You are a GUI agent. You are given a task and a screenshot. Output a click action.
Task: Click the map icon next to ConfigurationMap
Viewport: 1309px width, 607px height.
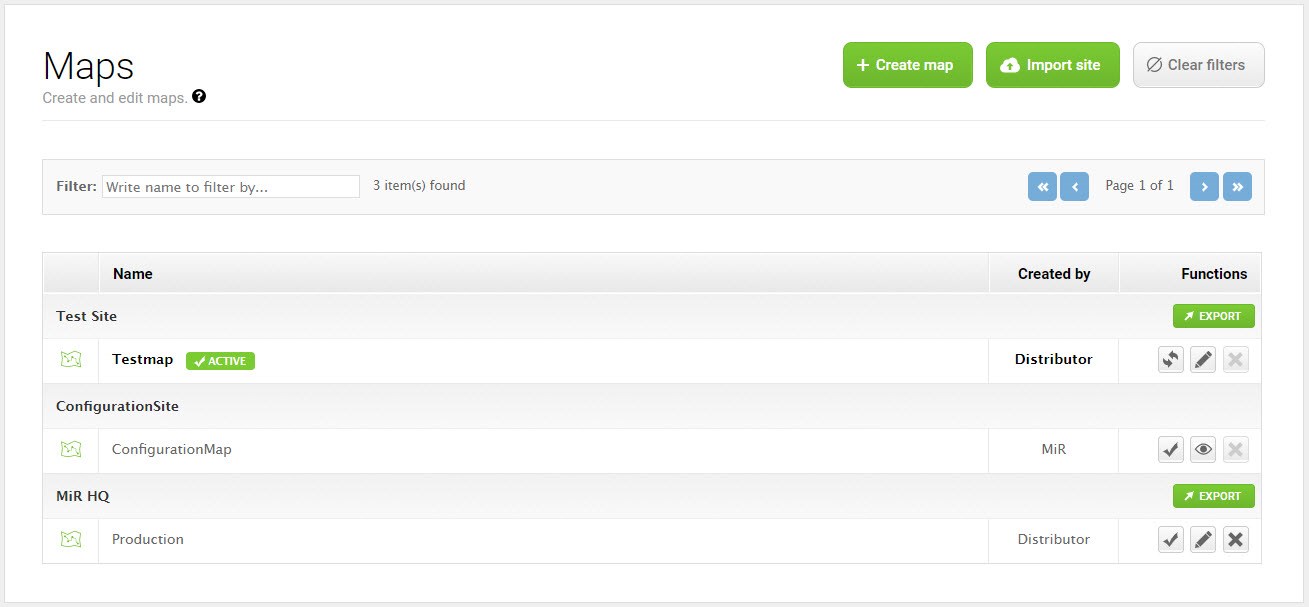(70, 449)
